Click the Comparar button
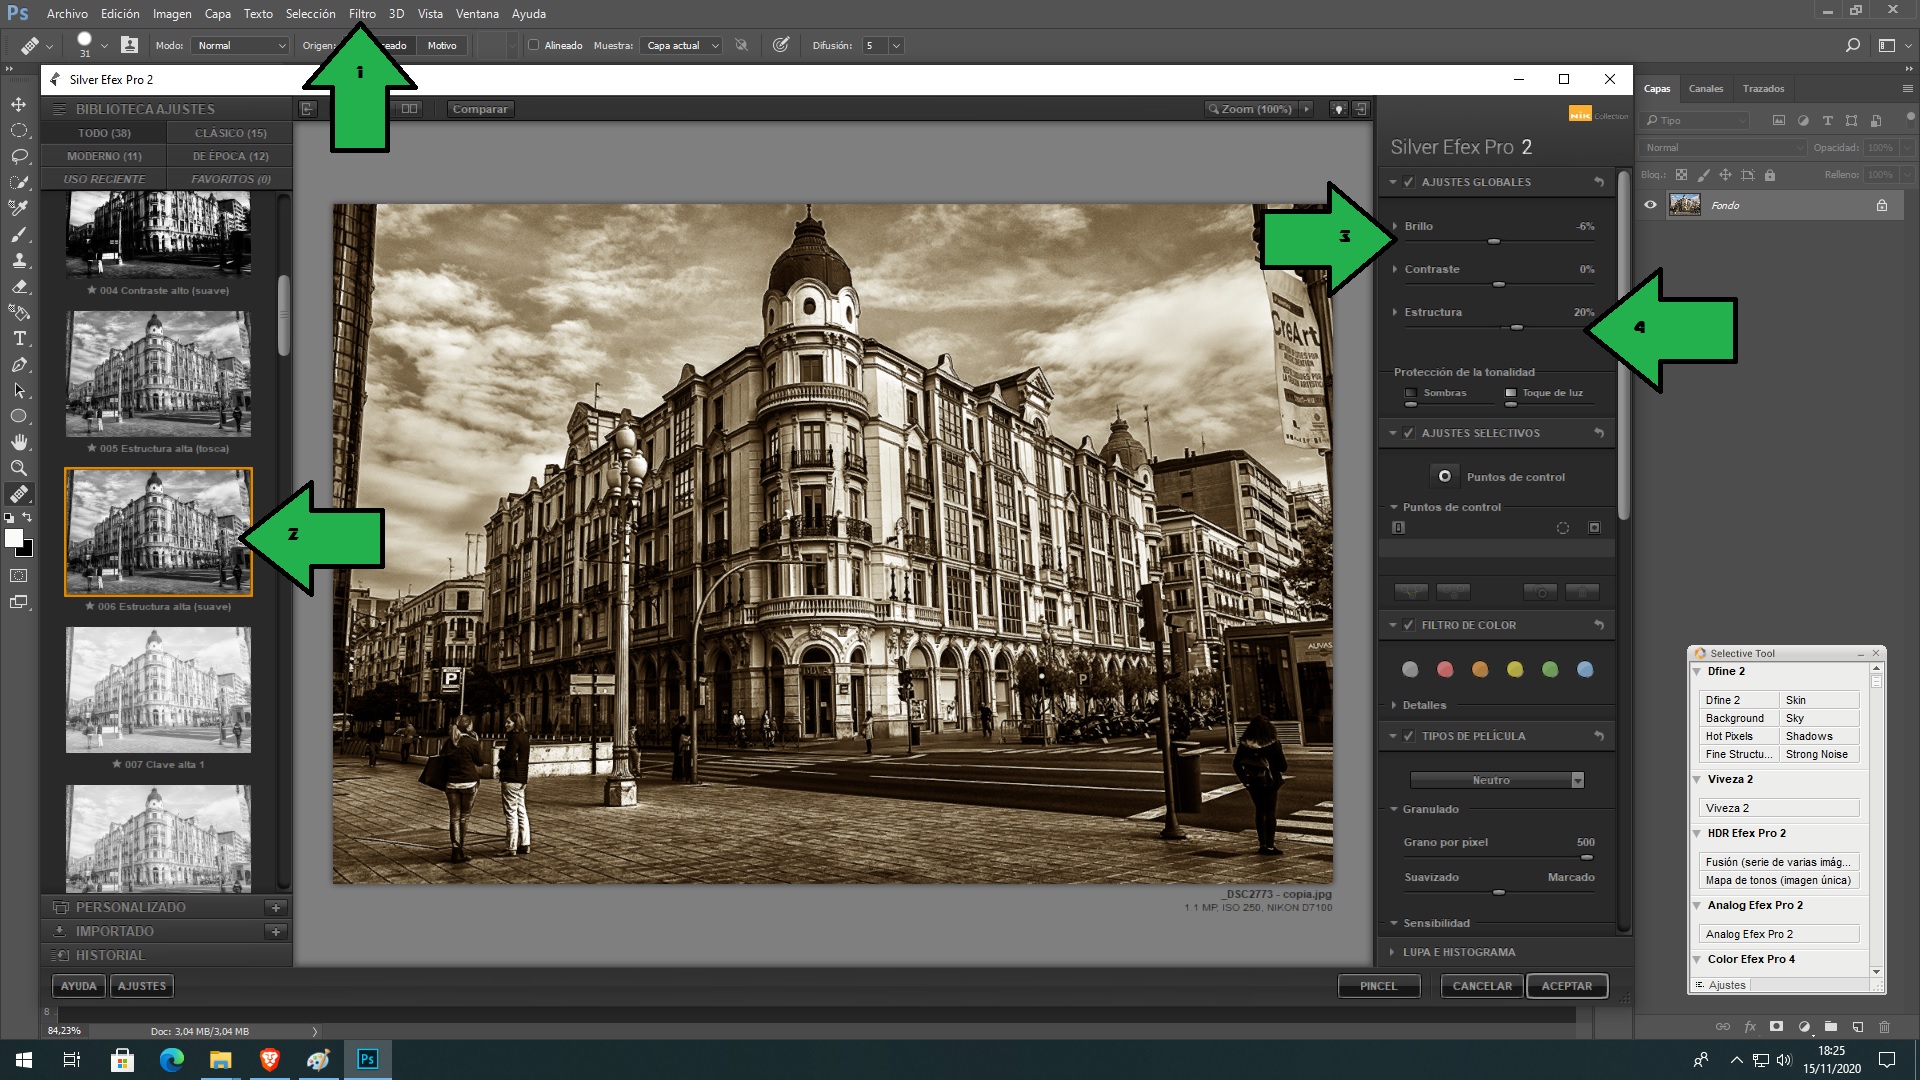The height and width of the screenshot is (1080, 1920). pos(480,109)
